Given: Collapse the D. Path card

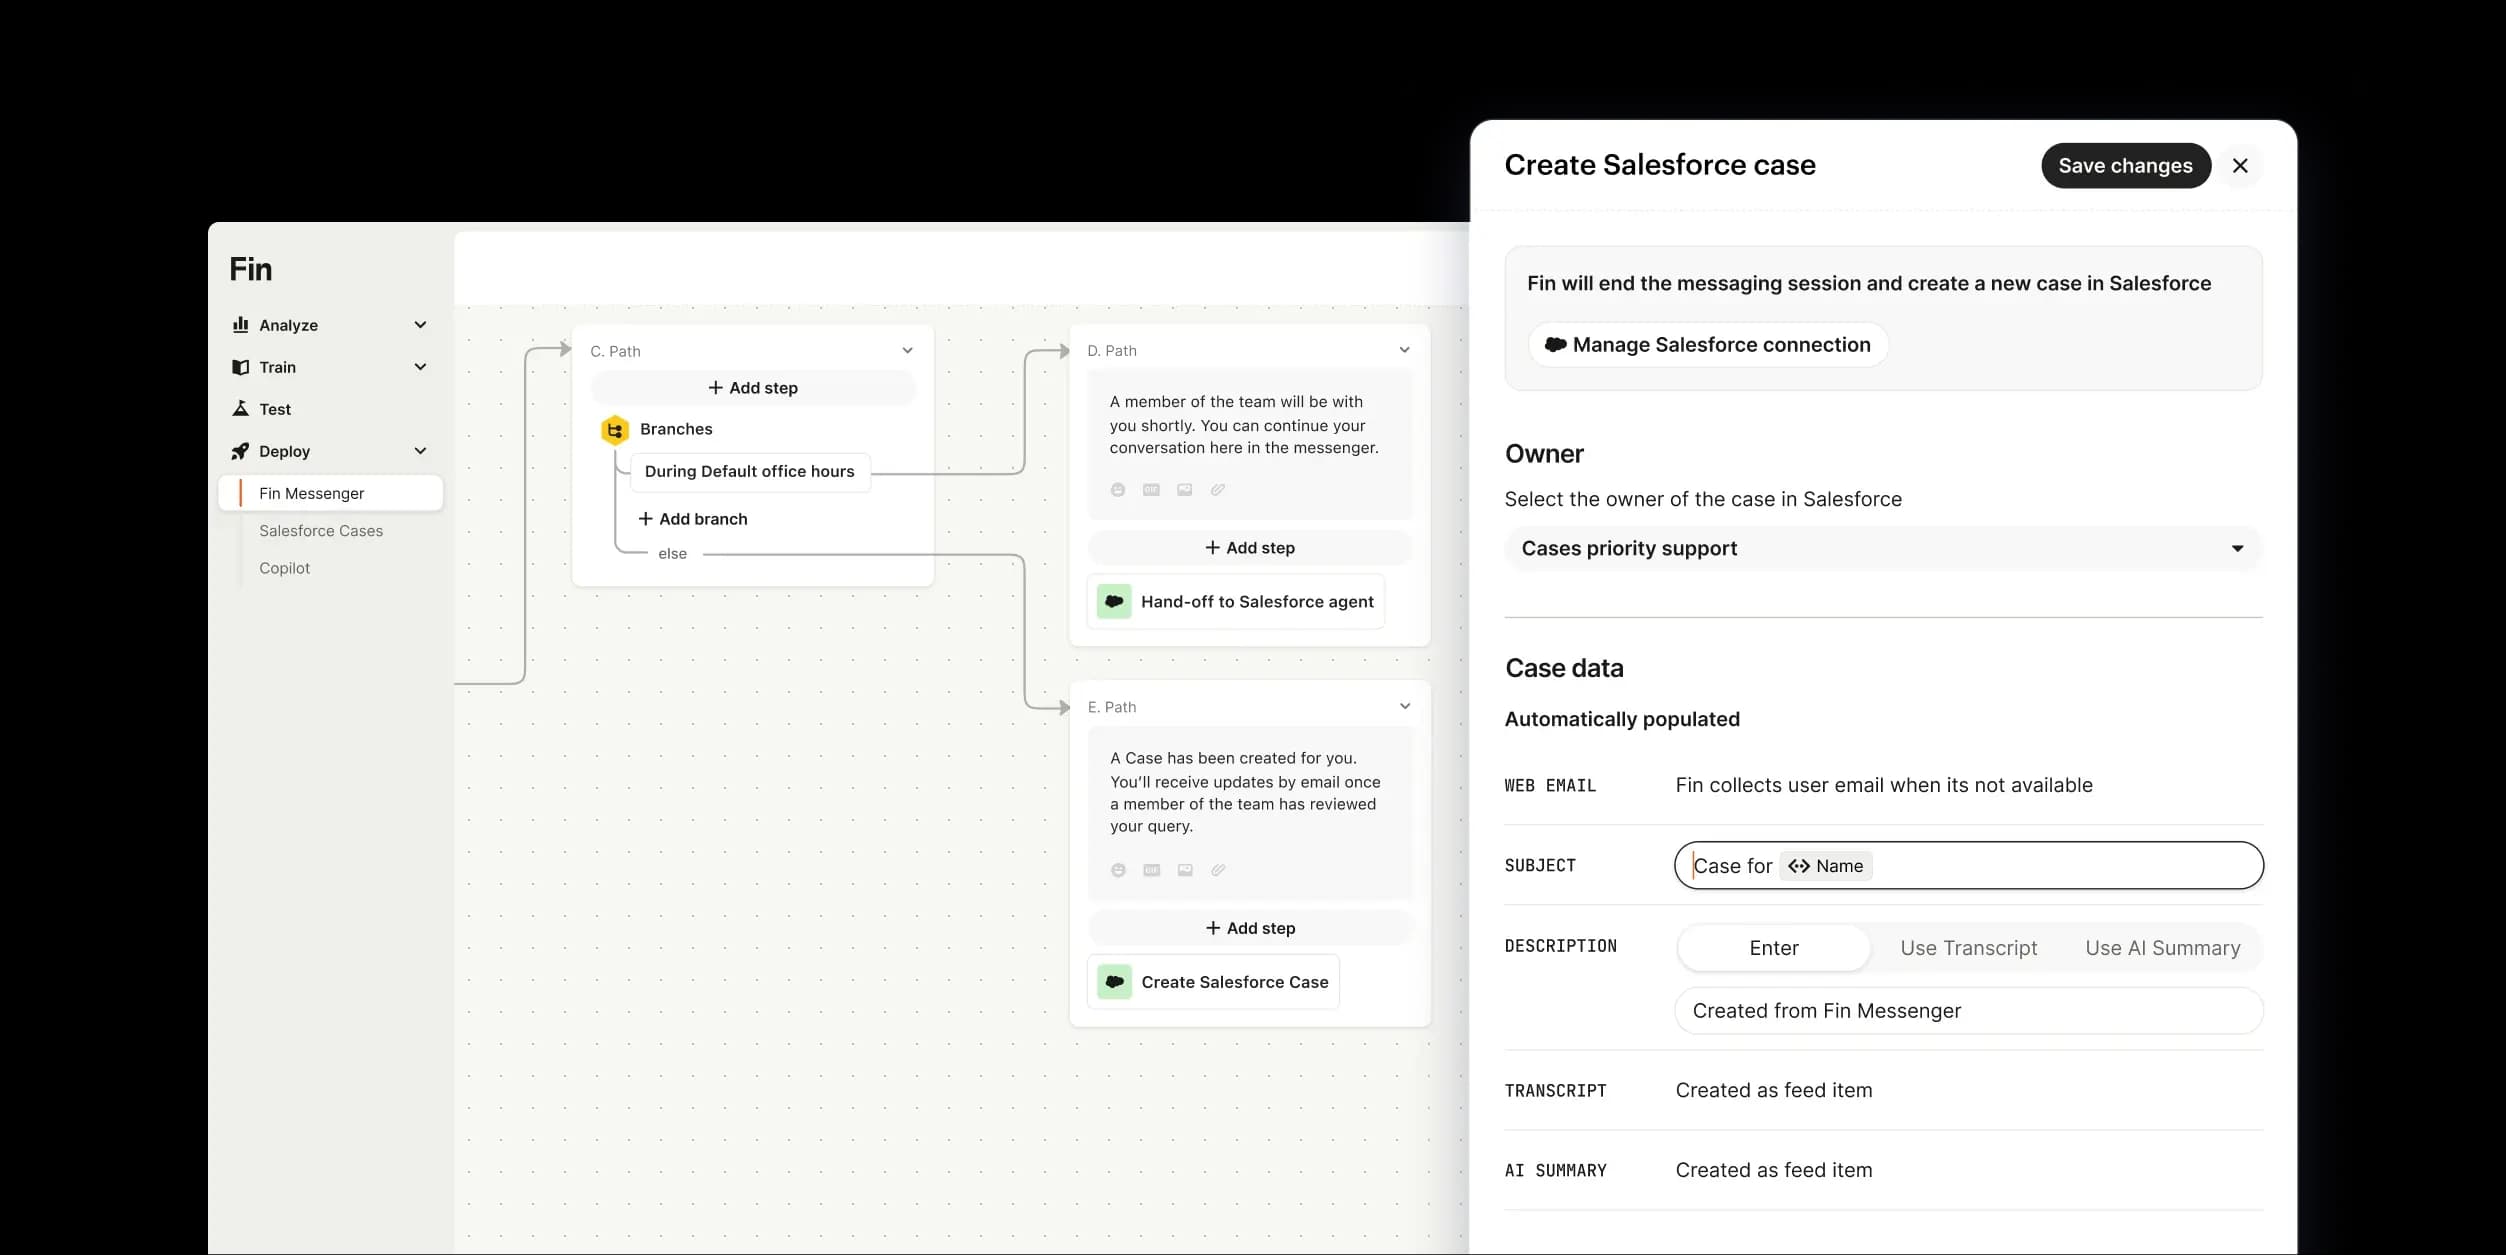Looking at the screenshot, I should click(x=1404, y=350).
